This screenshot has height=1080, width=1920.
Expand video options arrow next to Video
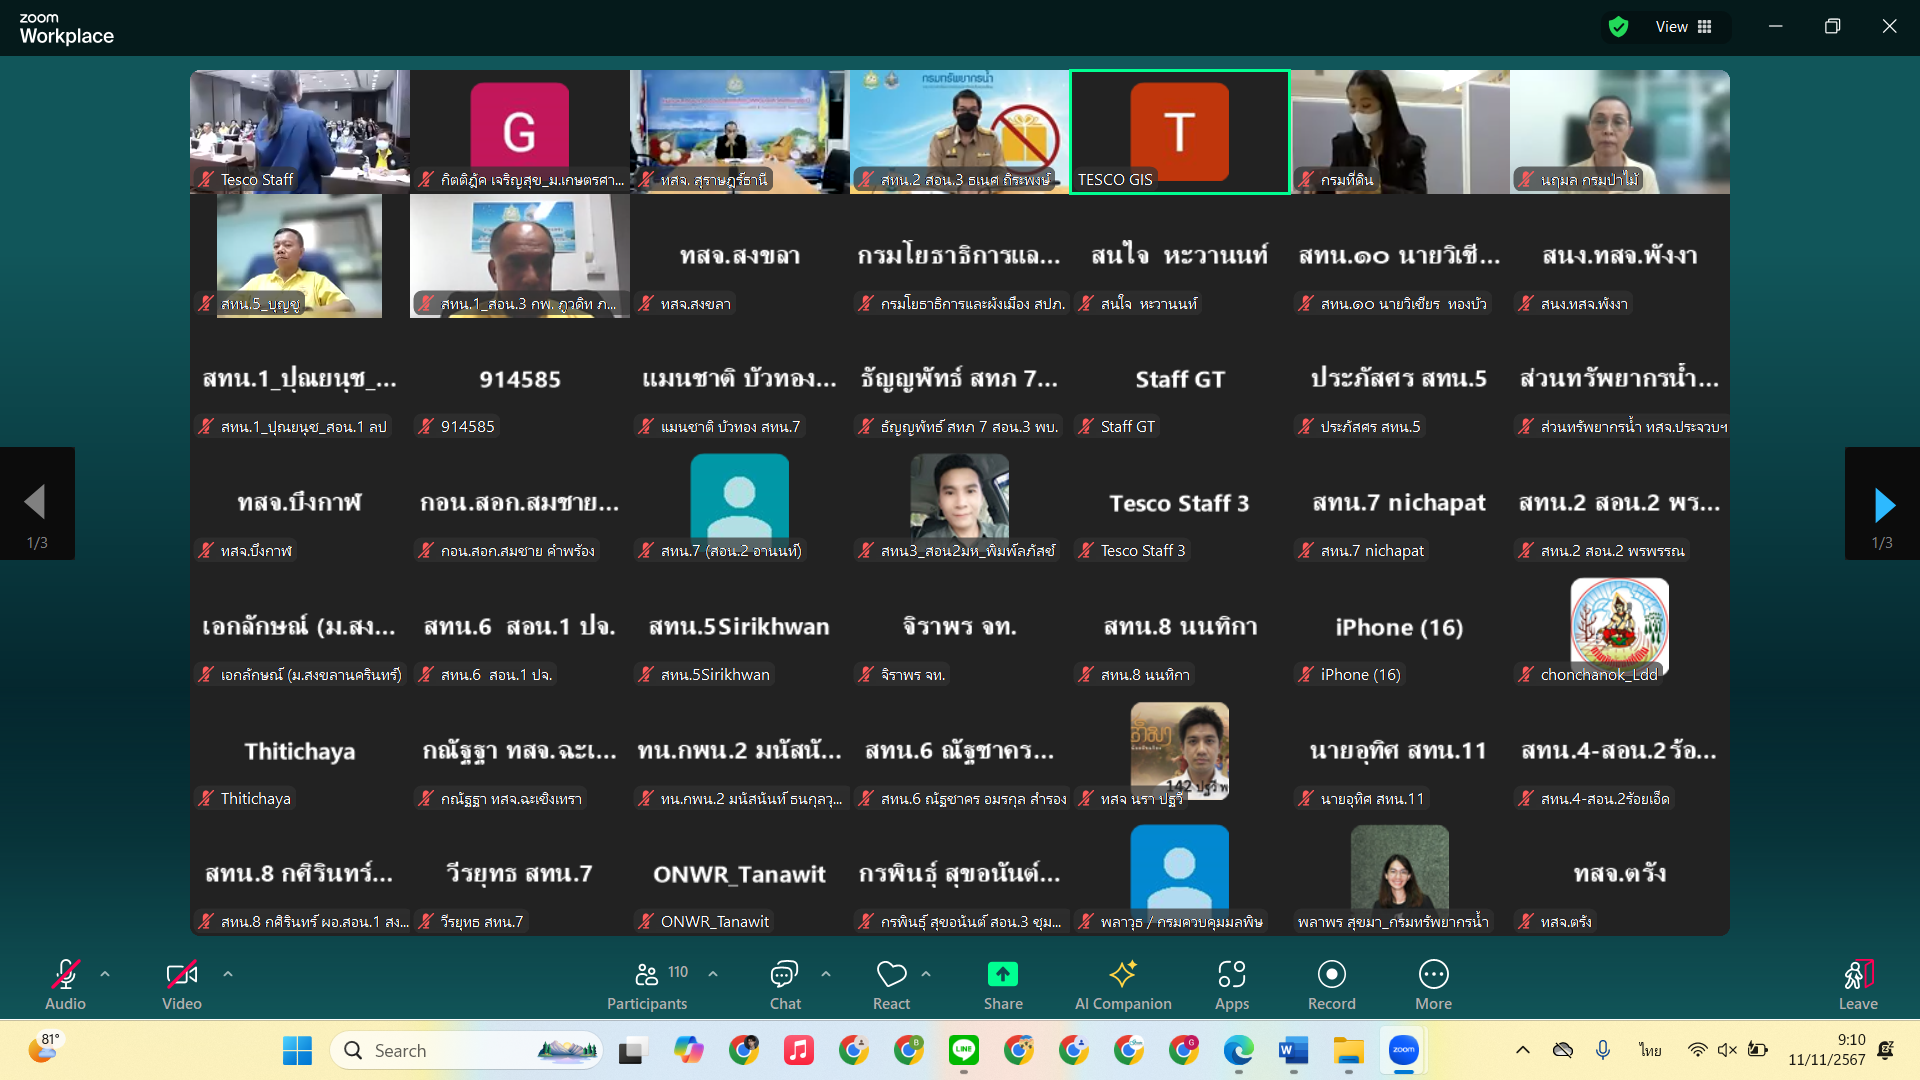(228, 973)
